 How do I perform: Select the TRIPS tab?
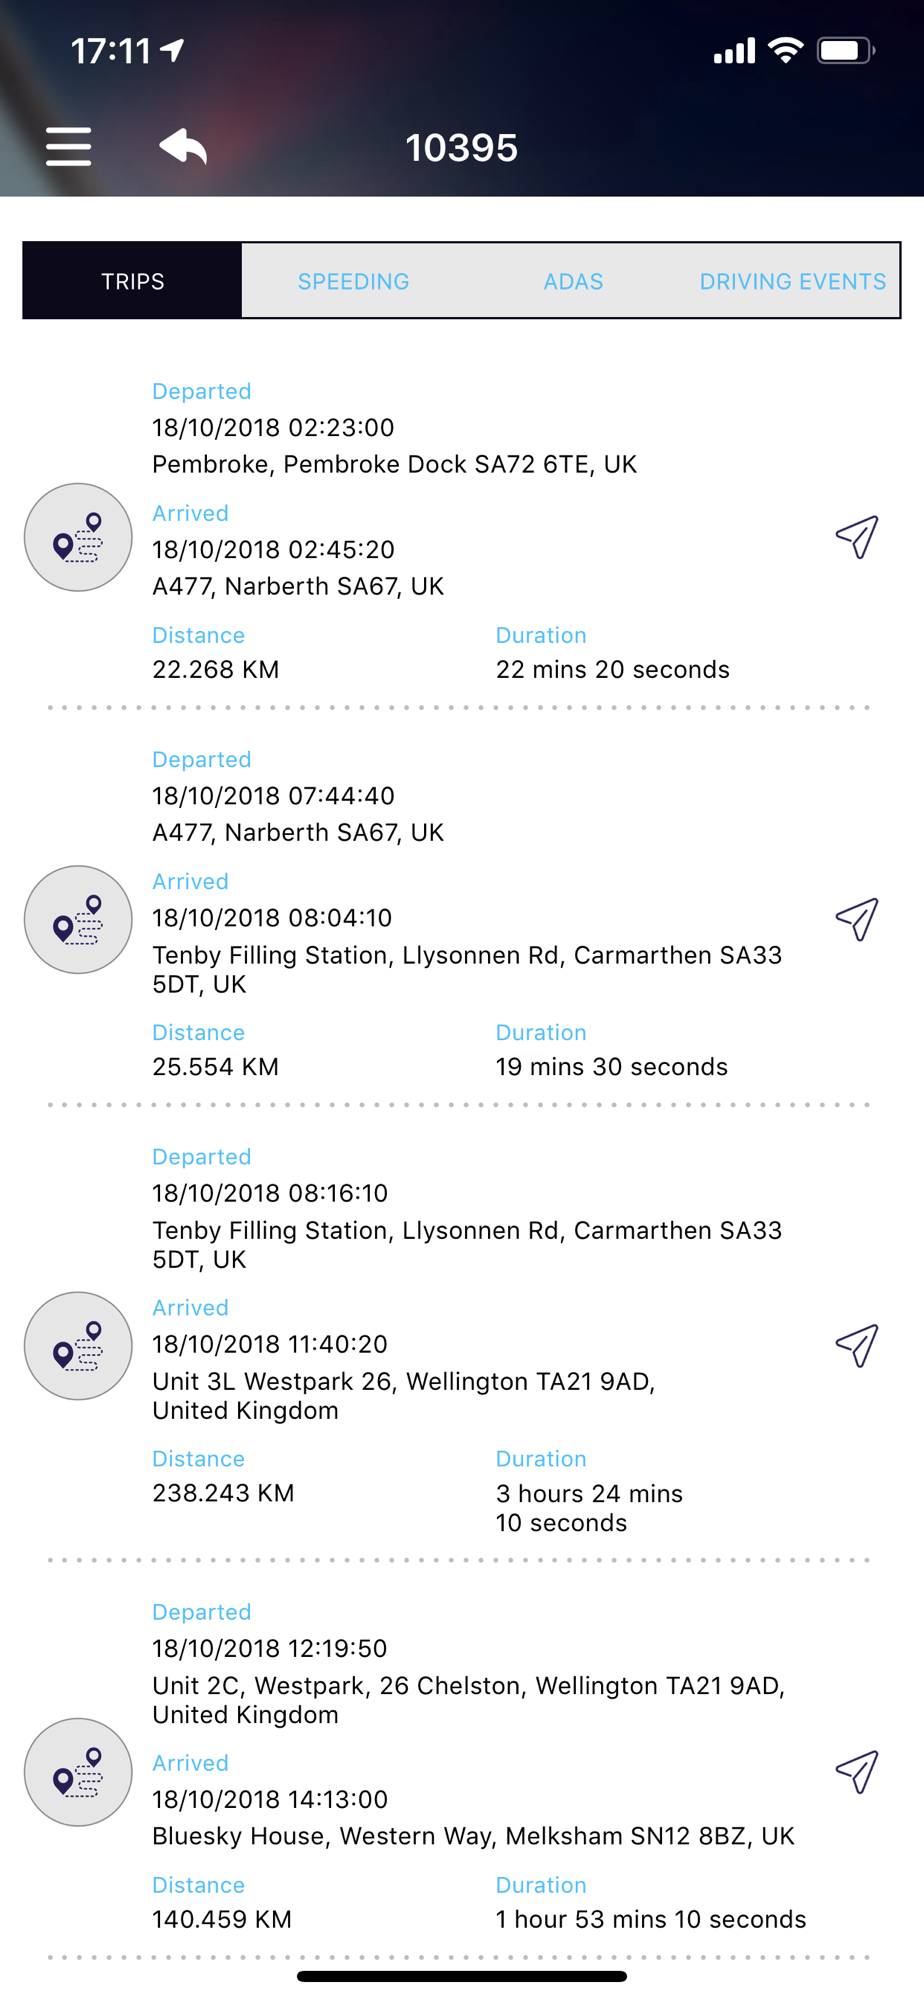[x=133, y=281]
